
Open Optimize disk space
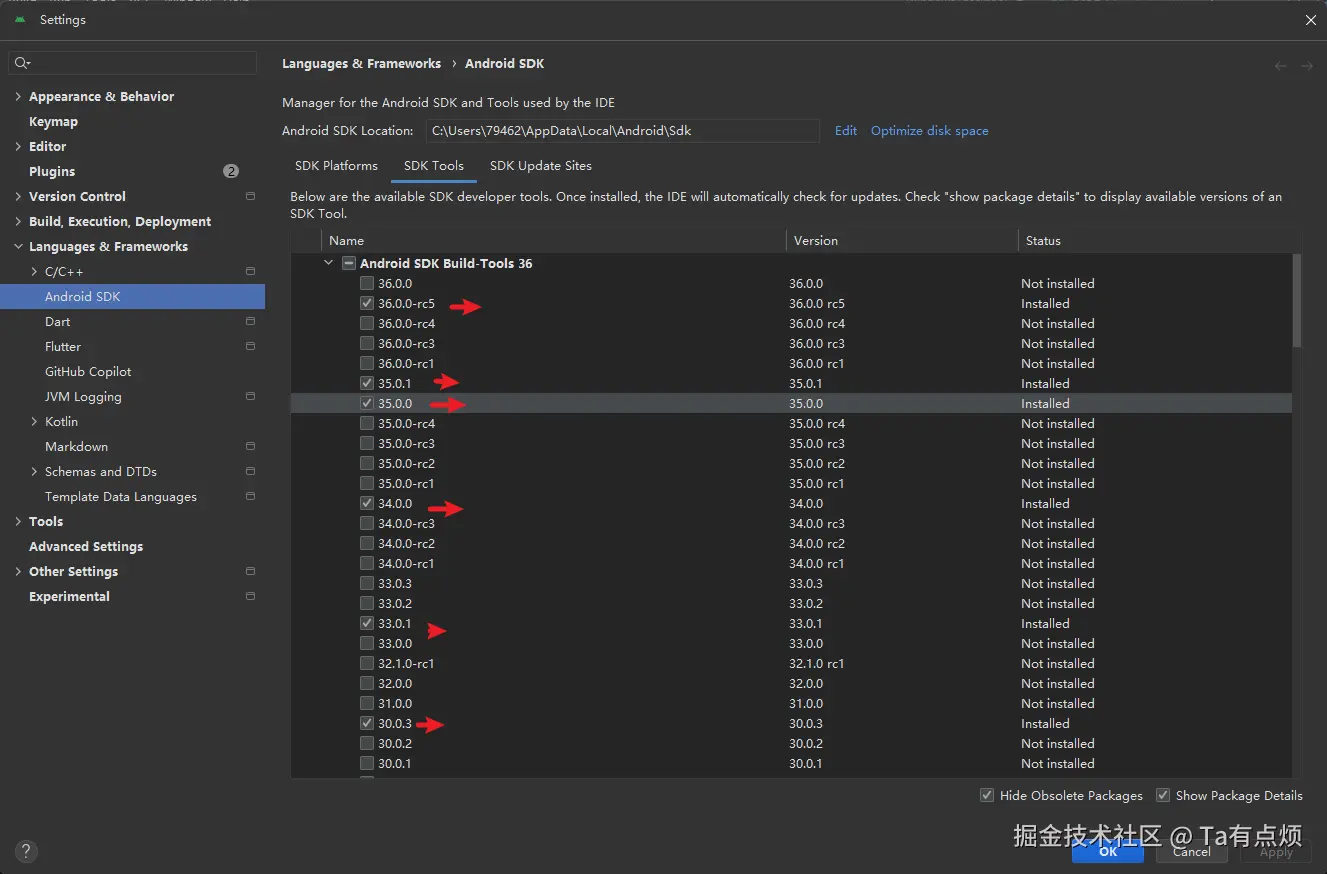[929, 130]
